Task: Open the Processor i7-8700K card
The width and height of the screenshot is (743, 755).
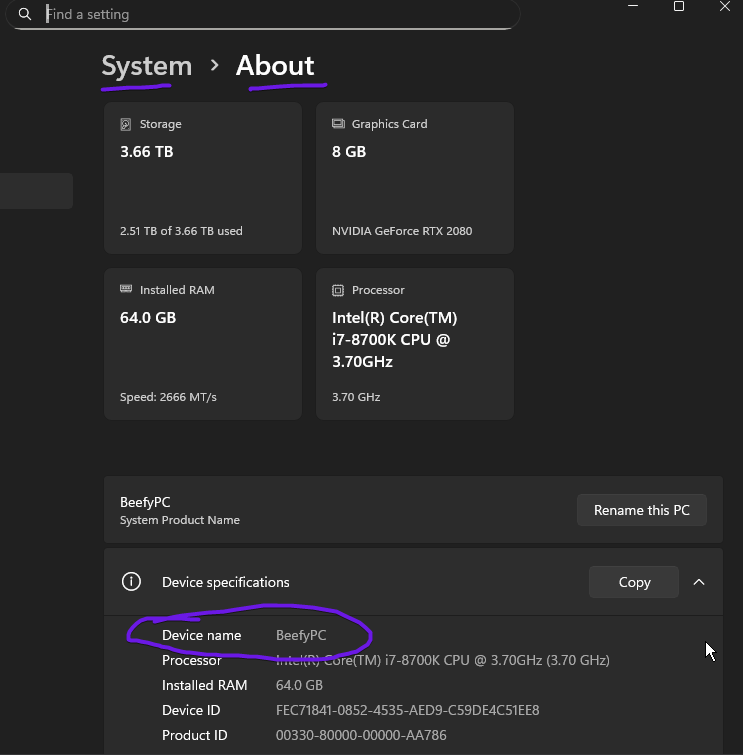Action: (414, 343)
